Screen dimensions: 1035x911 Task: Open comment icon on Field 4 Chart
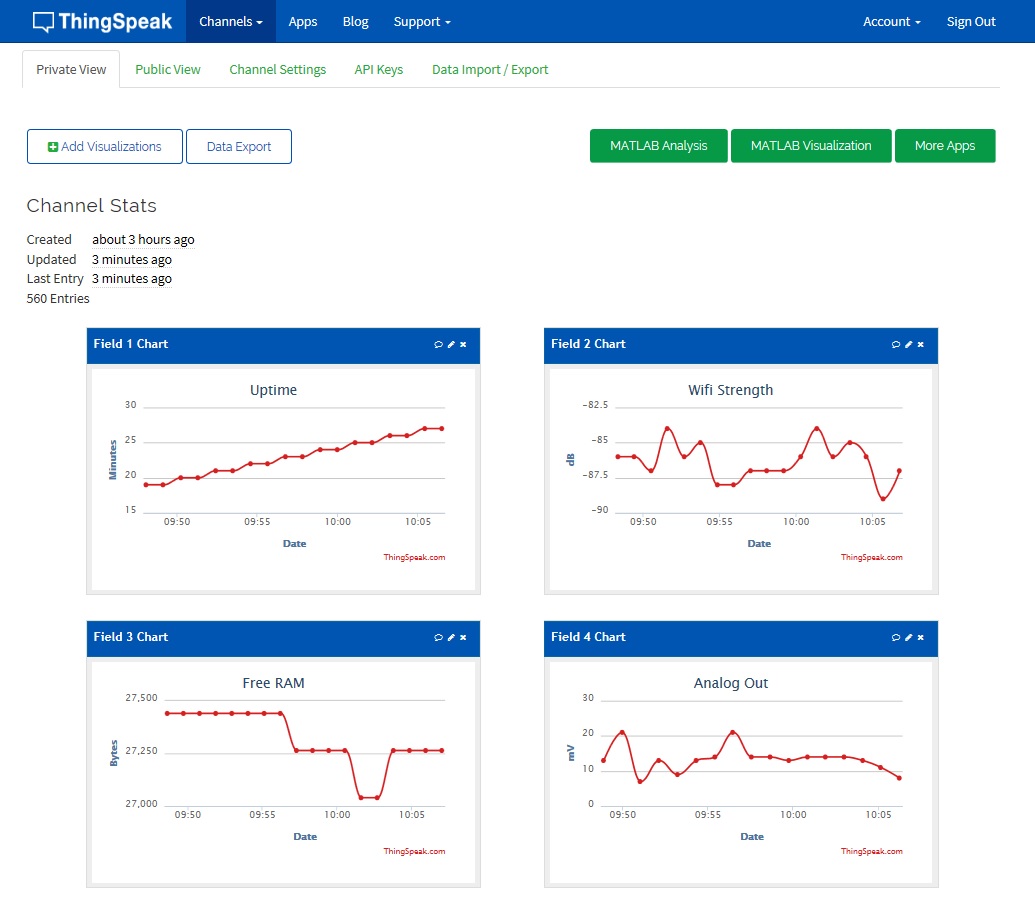896,638
